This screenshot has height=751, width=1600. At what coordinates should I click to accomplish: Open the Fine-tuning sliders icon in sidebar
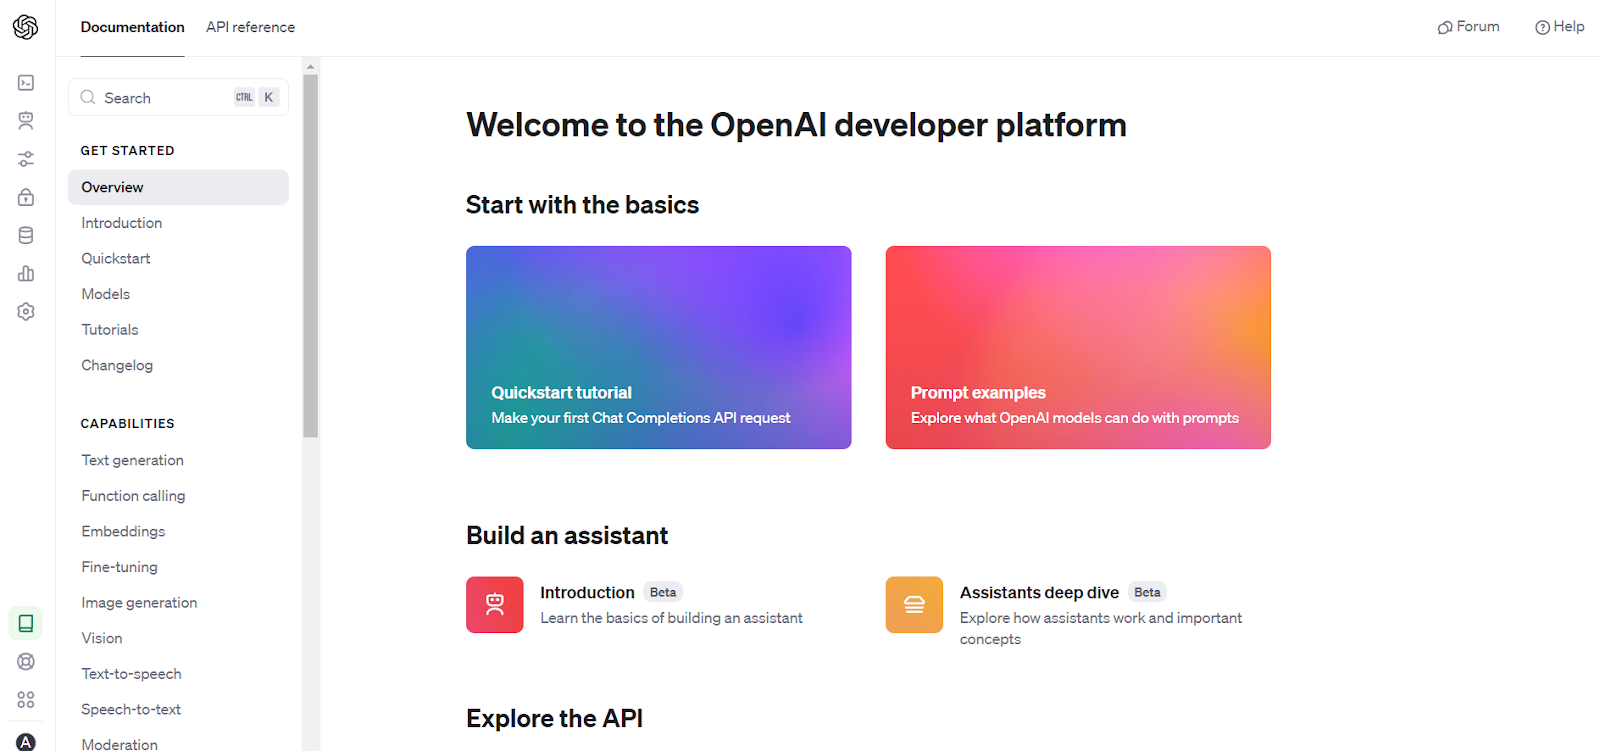click(x=26, y=159)
